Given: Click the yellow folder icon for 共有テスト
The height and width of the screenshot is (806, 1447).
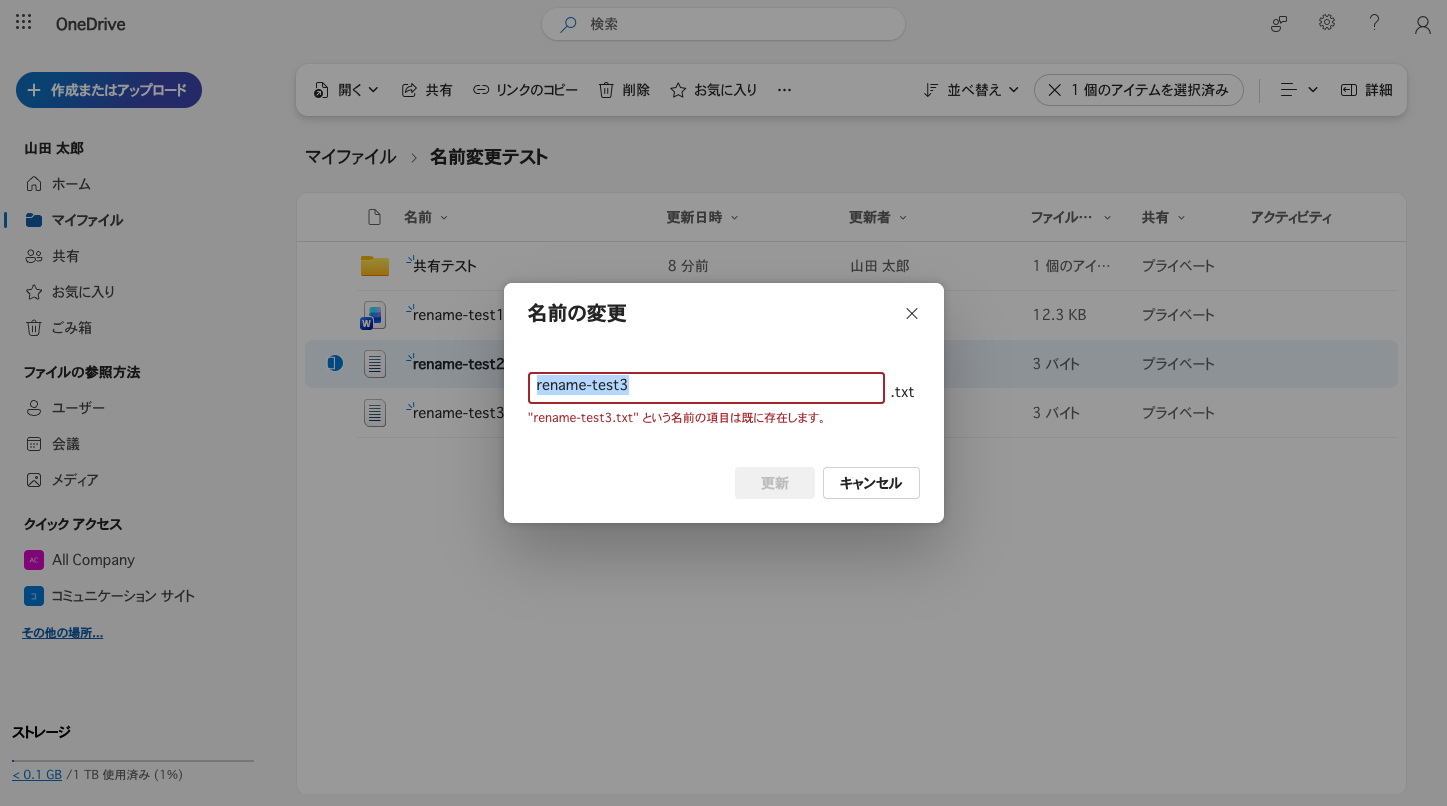Looking at the screenshot, I should pyautogui.click(x=375, y=266).
